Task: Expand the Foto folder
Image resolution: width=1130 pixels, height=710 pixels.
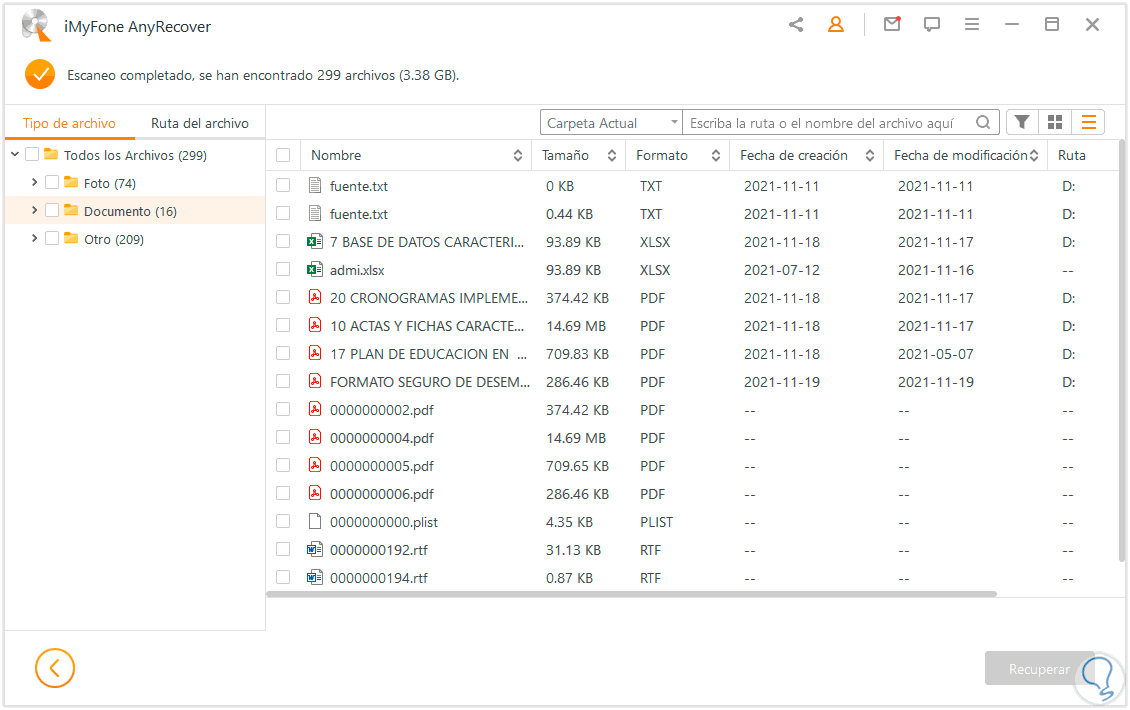Action: tap(35, 183)
